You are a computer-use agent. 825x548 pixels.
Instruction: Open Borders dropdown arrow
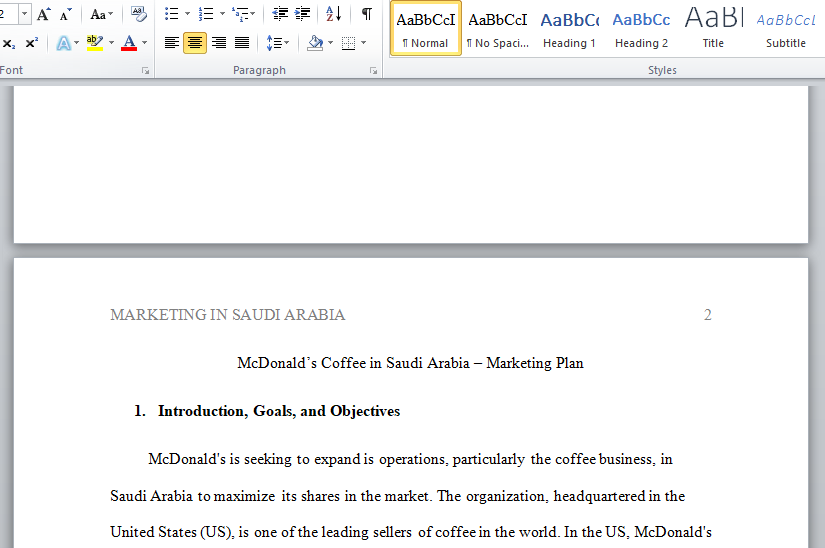[x=364, y=43]
